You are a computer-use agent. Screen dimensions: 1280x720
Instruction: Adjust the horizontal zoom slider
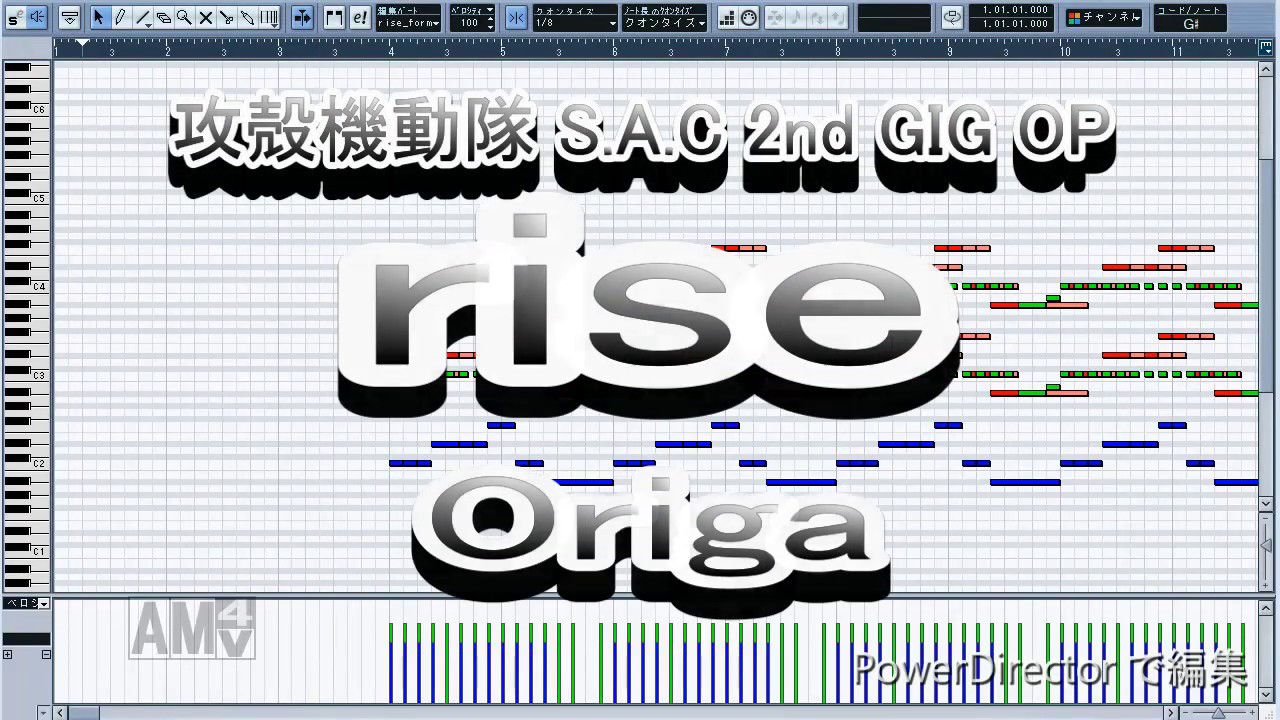pyautogui.click(x=1218, y=713)
